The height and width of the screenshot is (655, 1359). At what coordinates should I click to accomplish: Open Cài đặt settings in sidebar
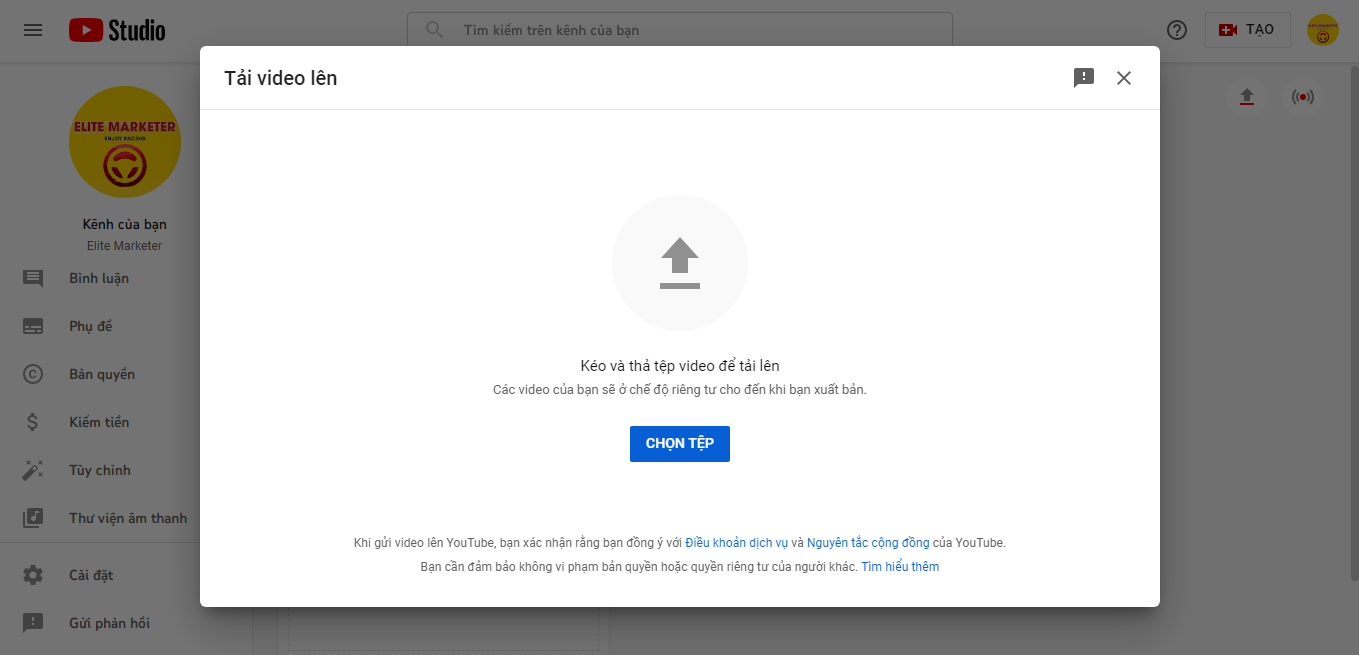click(91, 575)
